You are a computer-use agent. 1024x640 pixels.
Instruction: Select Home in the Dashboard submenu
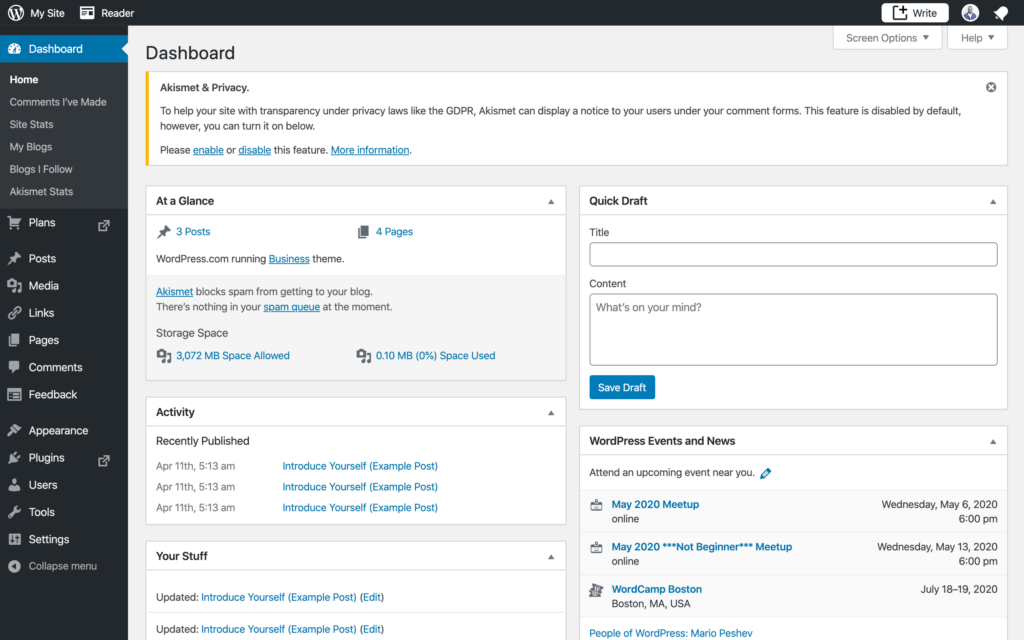pyautogui.click(x=24, y=80)
